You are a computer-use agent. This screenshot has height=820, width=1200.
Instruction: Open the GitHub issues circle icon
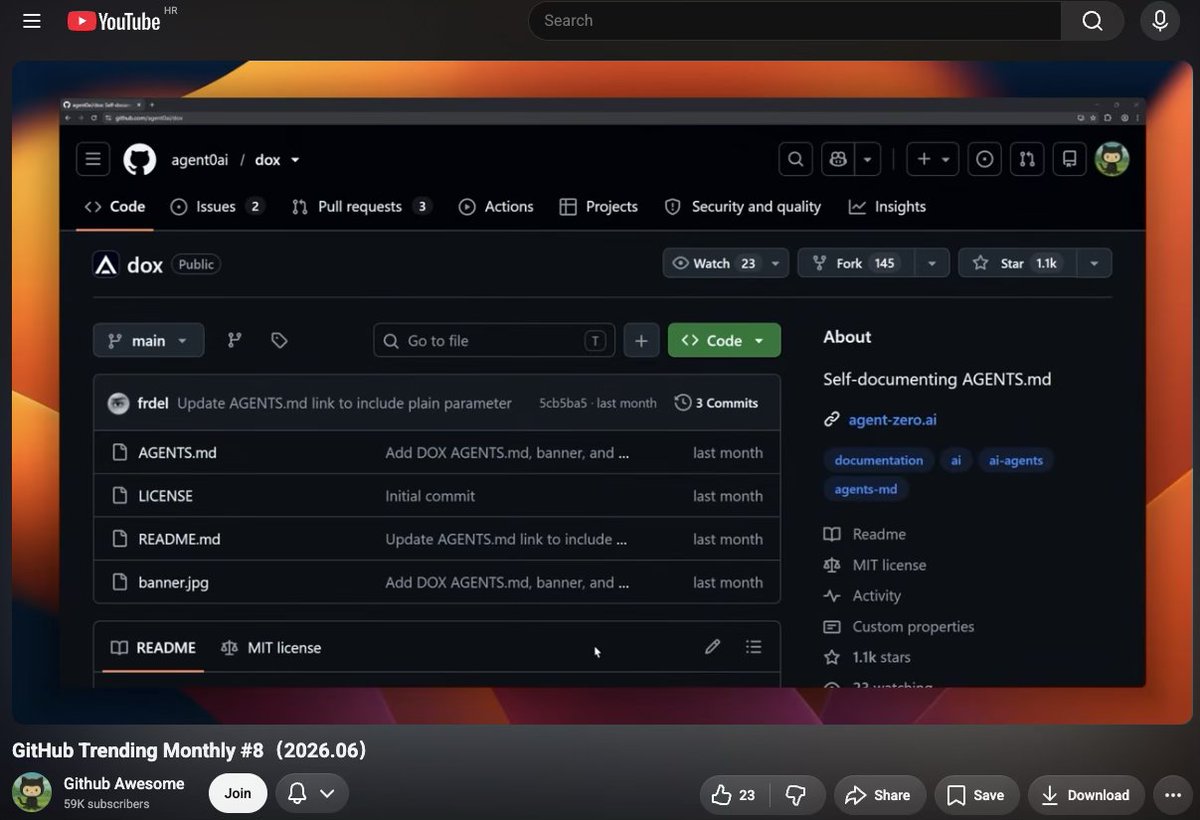[x=985, y=159]
